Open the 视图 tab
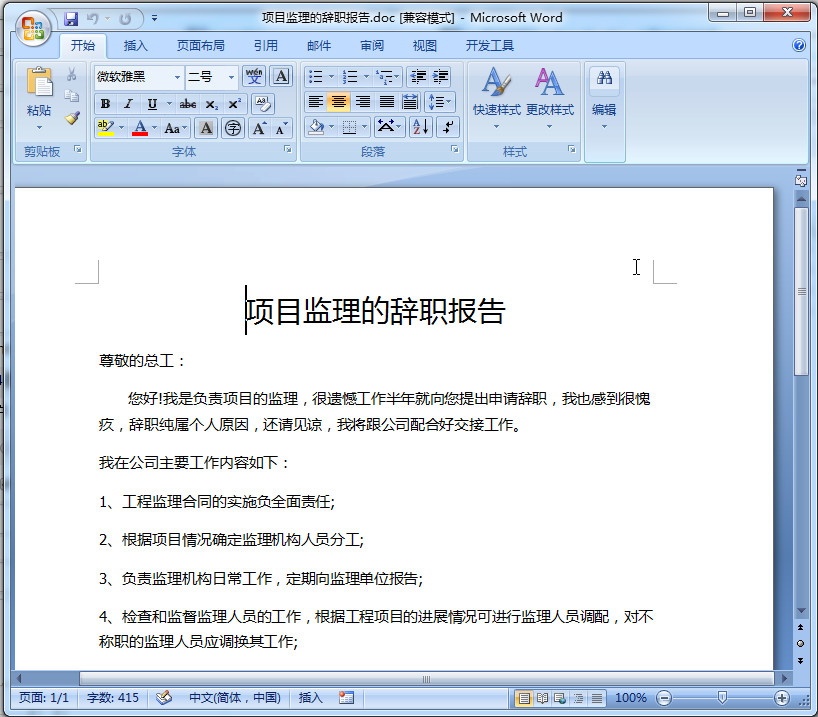The width and height of the screenshot is (818, 717). (x=425, y=46)
